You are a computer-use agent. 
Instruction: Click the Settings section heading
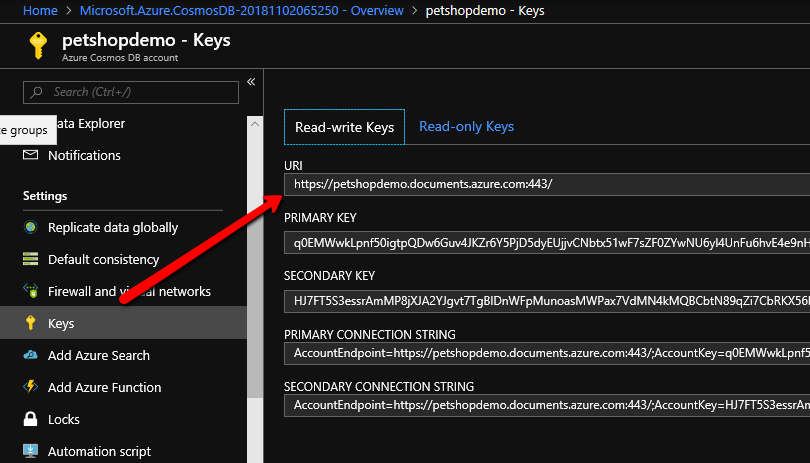click(x=45, y=196)
